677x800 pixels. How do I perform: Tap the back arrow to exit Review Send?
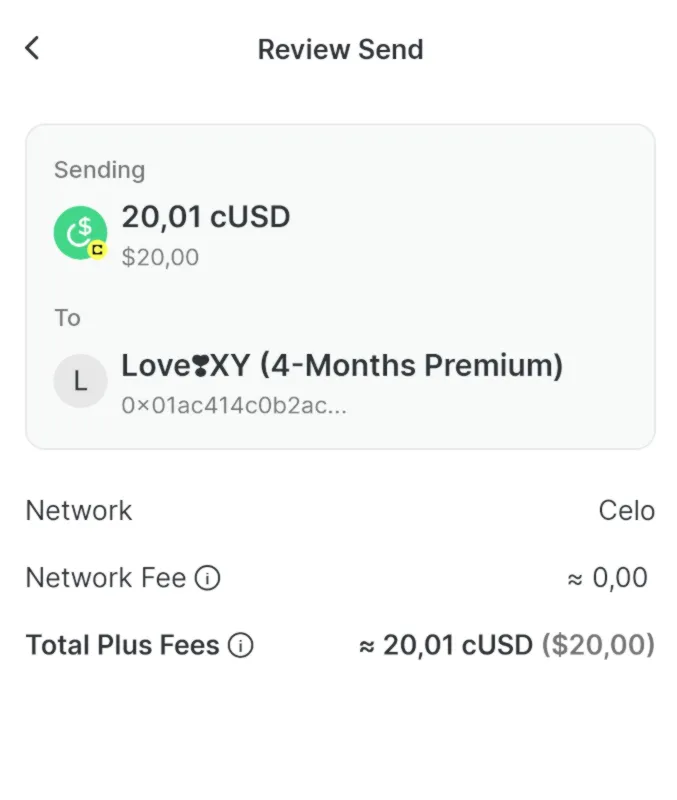coord(31,47)
